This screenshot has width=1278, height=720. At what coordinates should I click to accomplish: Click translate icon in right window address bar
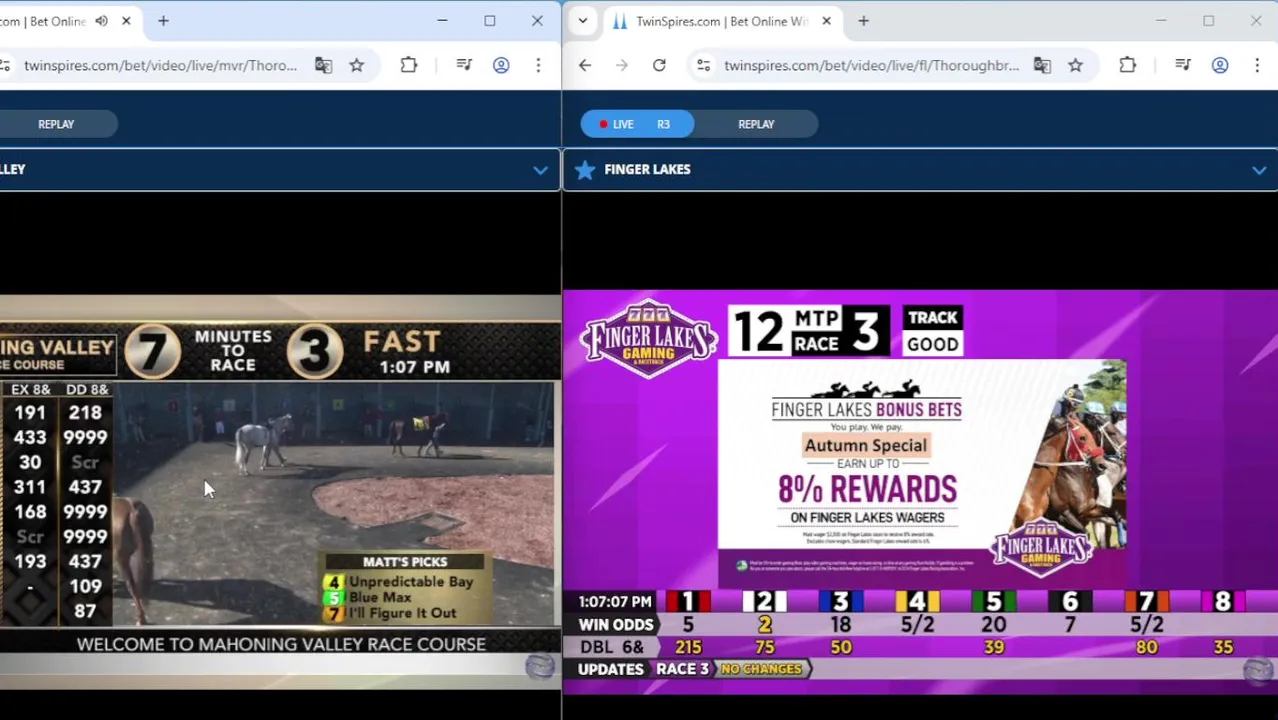(x=1042, y=65)
